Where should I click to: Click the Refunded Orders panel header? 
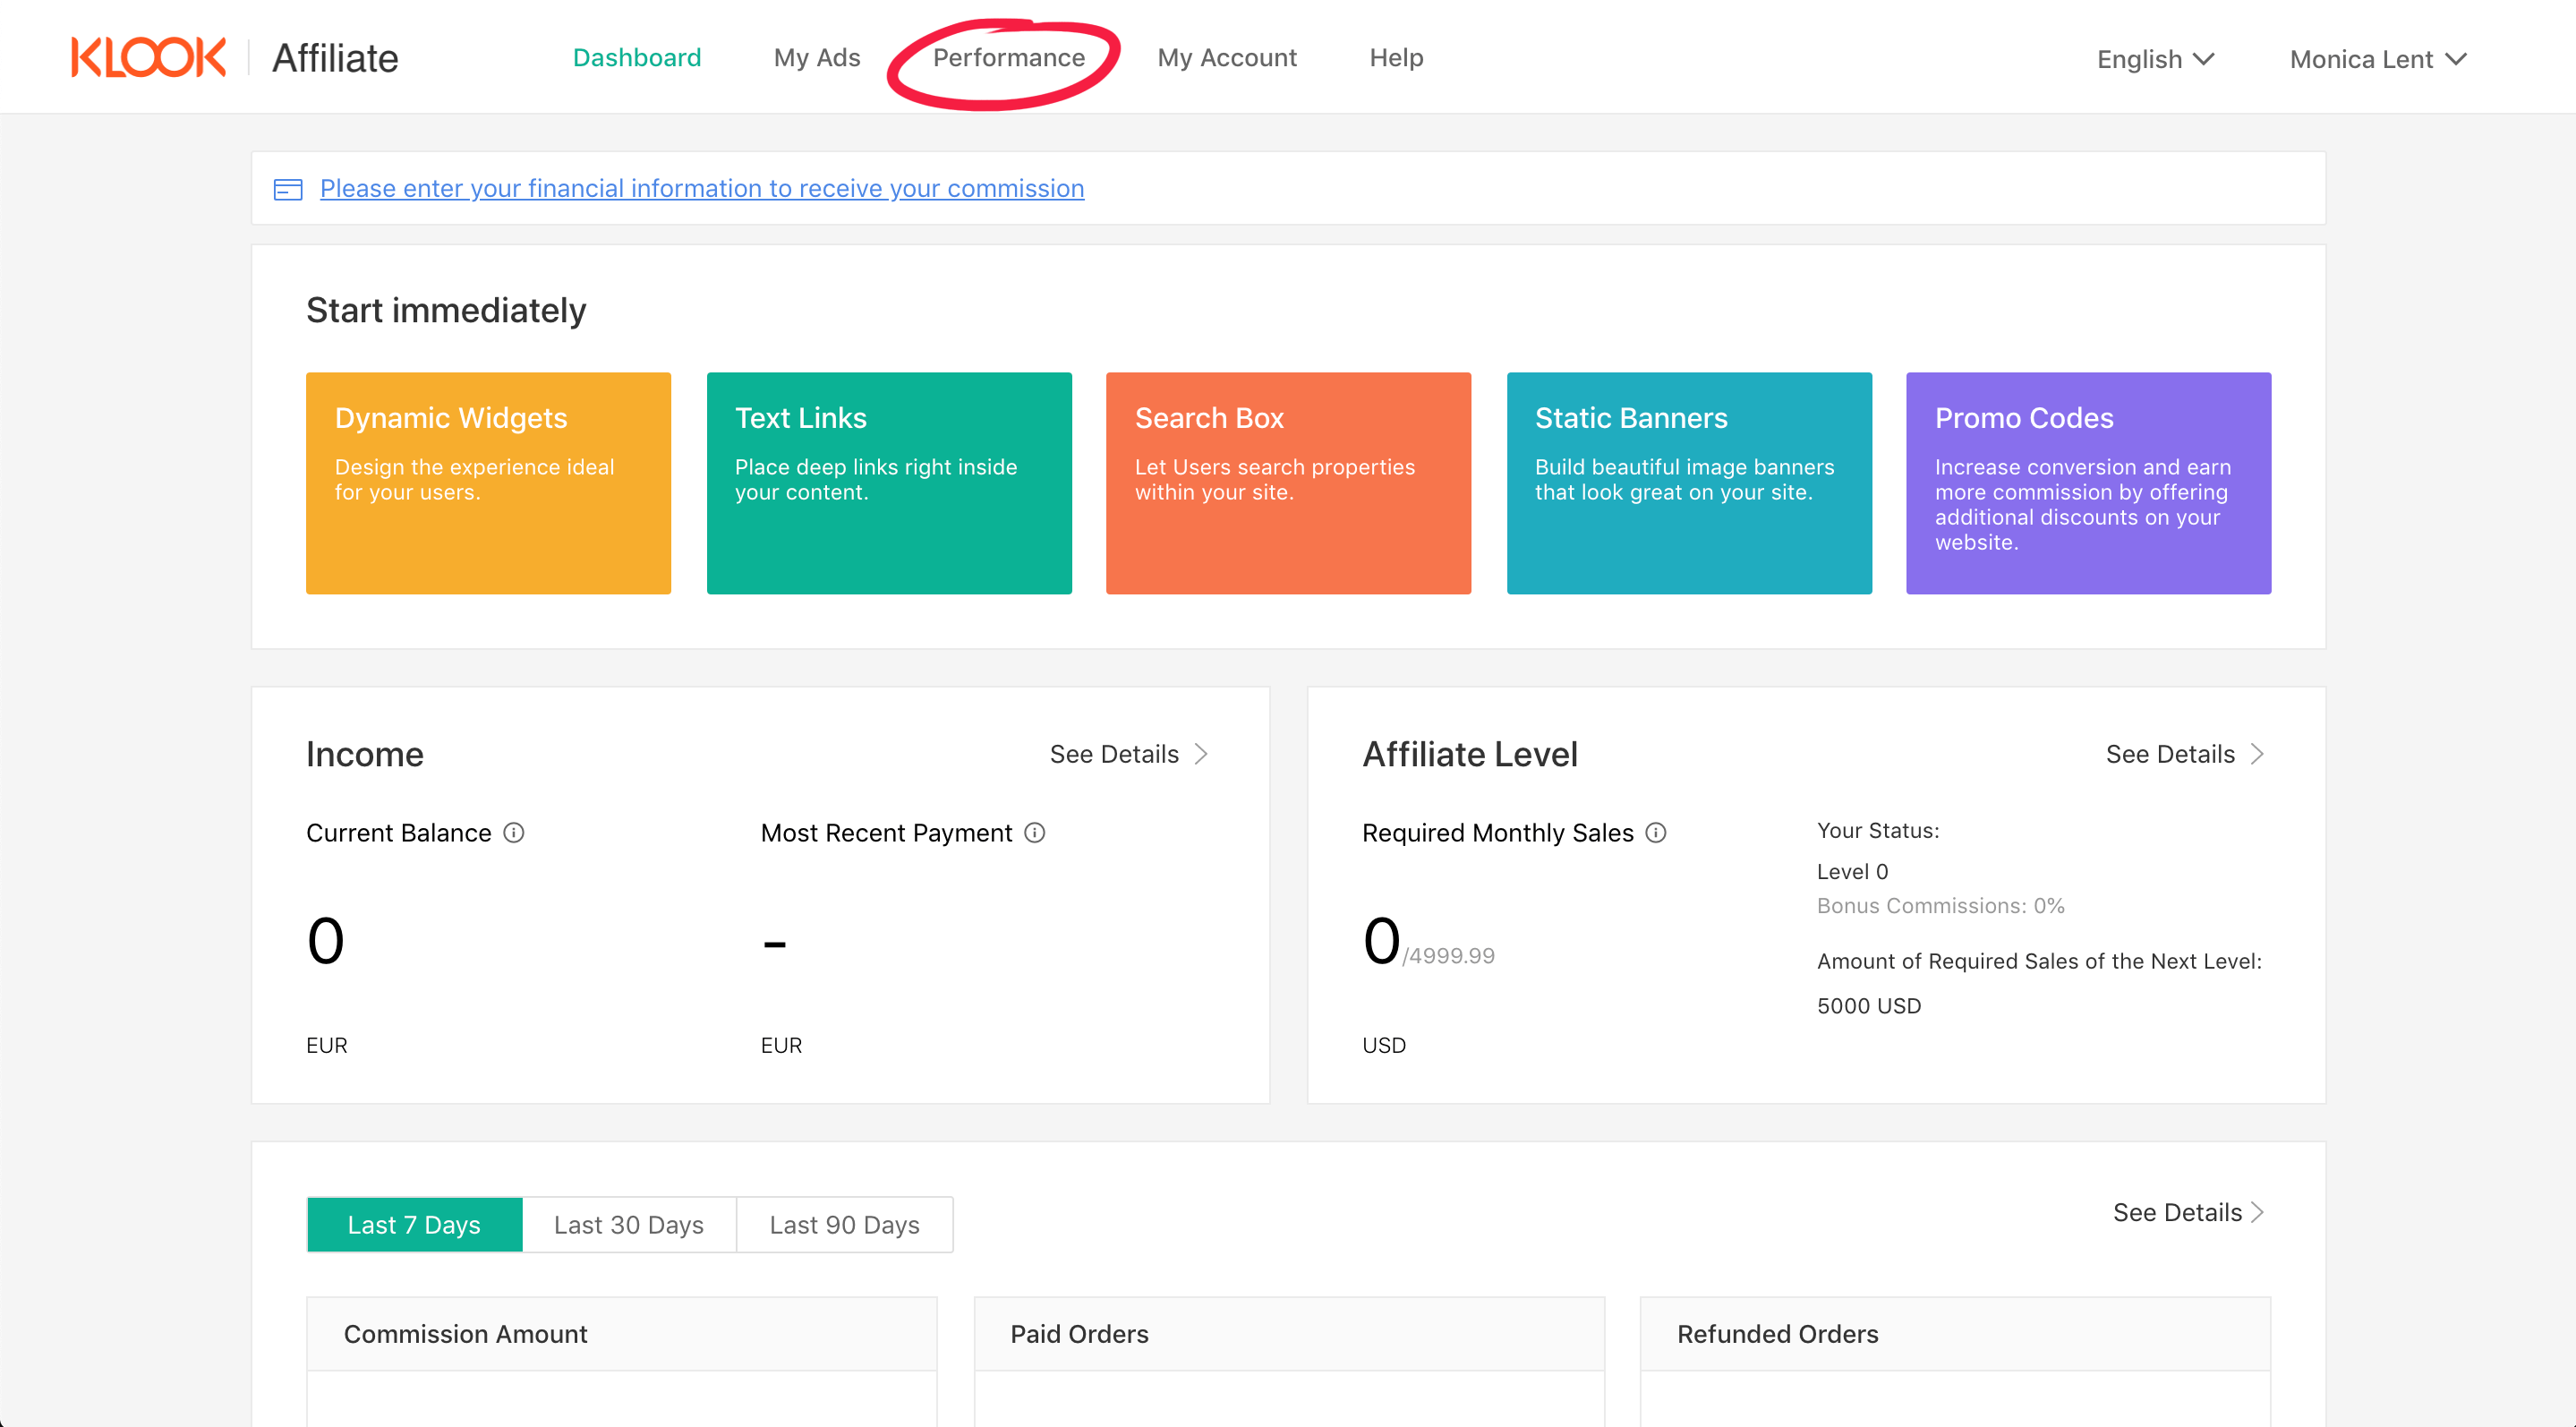click(1955, 1334)
